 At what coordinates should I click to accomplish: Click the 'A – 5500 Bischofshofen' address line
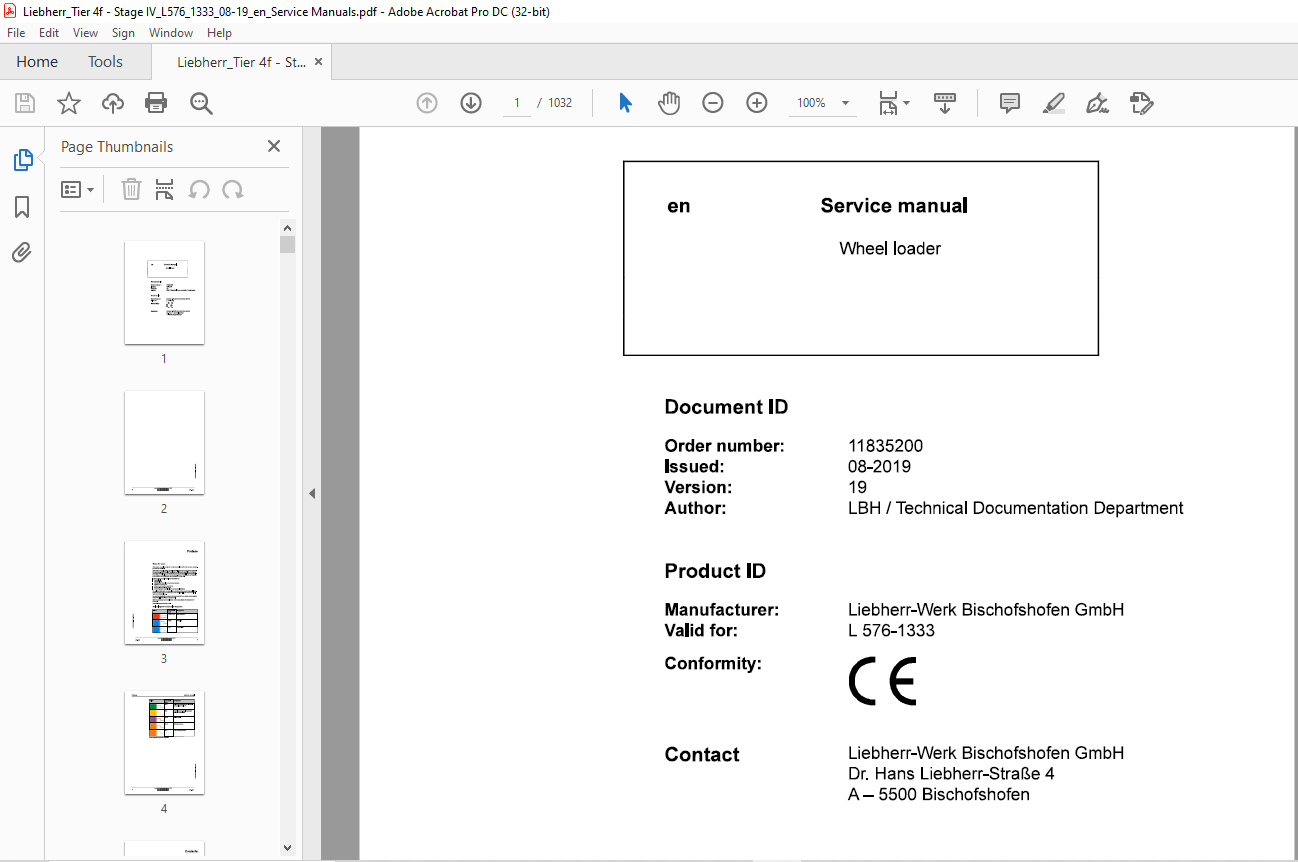click(939, 795)
